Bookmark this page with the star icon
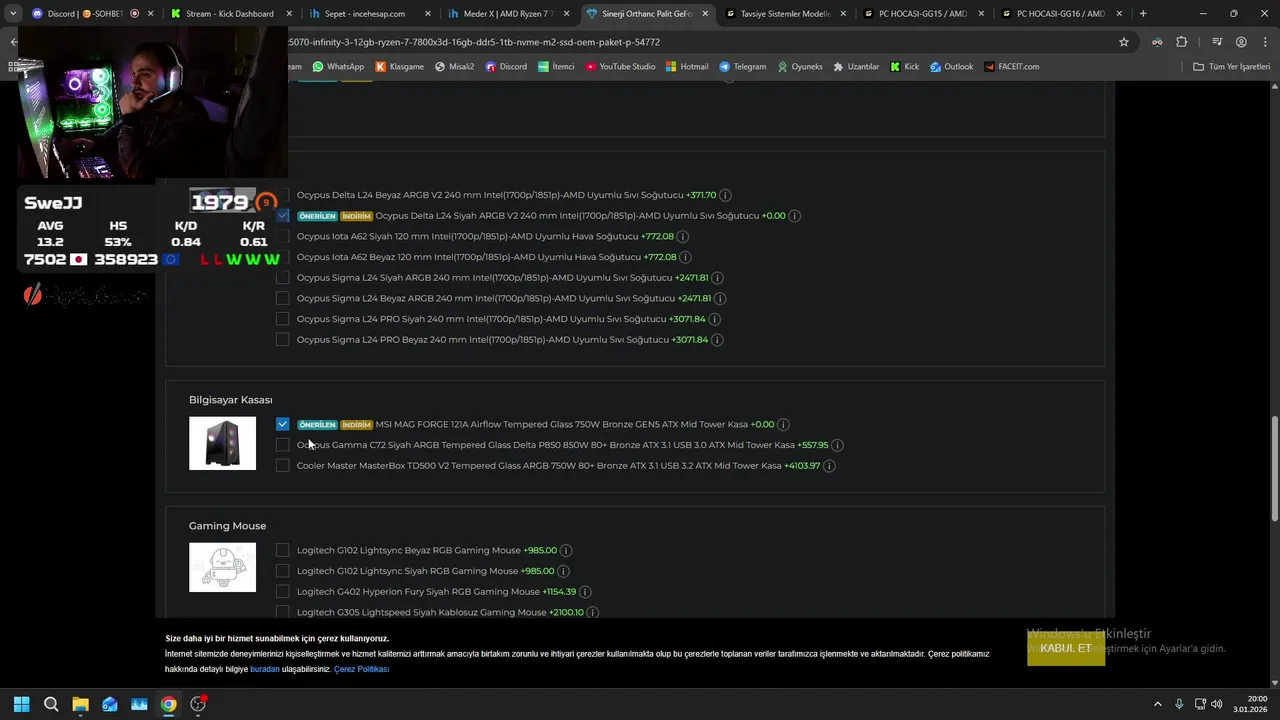Screen dimensions: 1280x720 click(1124, 42)
